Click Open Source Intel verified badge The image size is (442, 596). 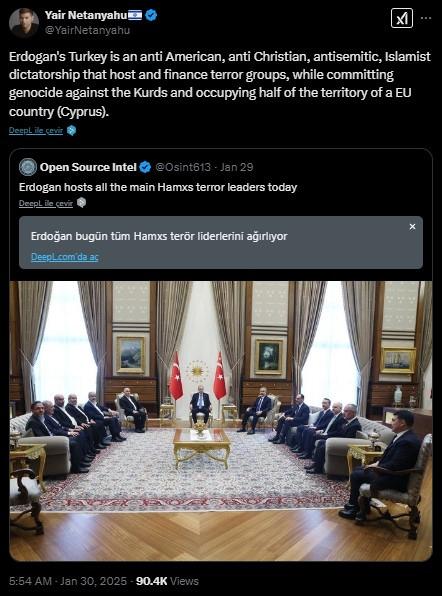click(x=145, y=167)
